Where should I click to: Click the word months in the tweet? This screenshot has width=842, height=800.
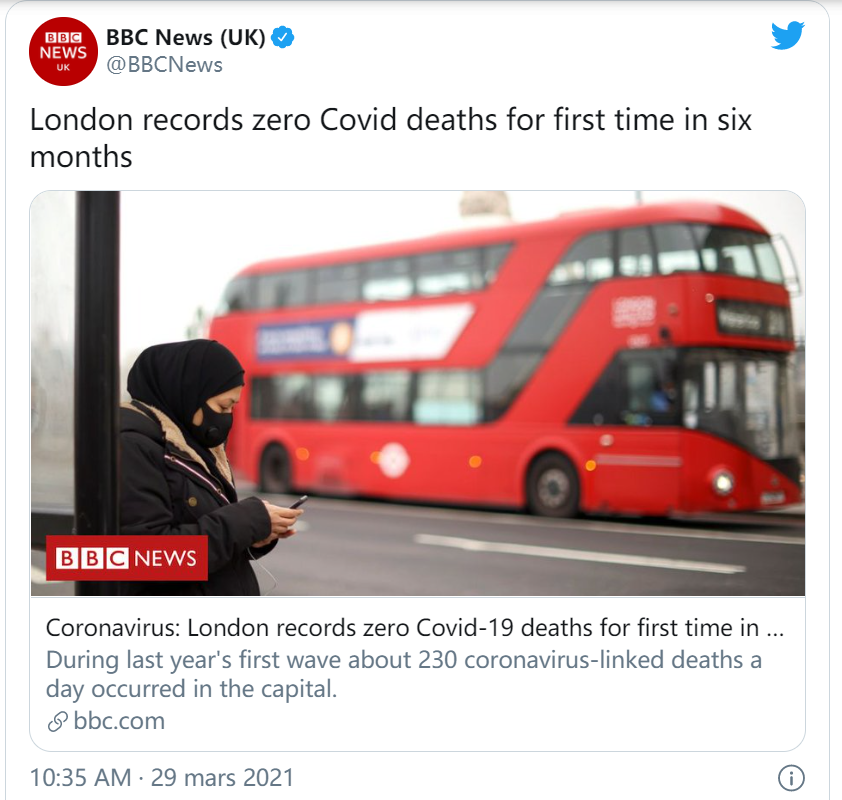point(81,157)
